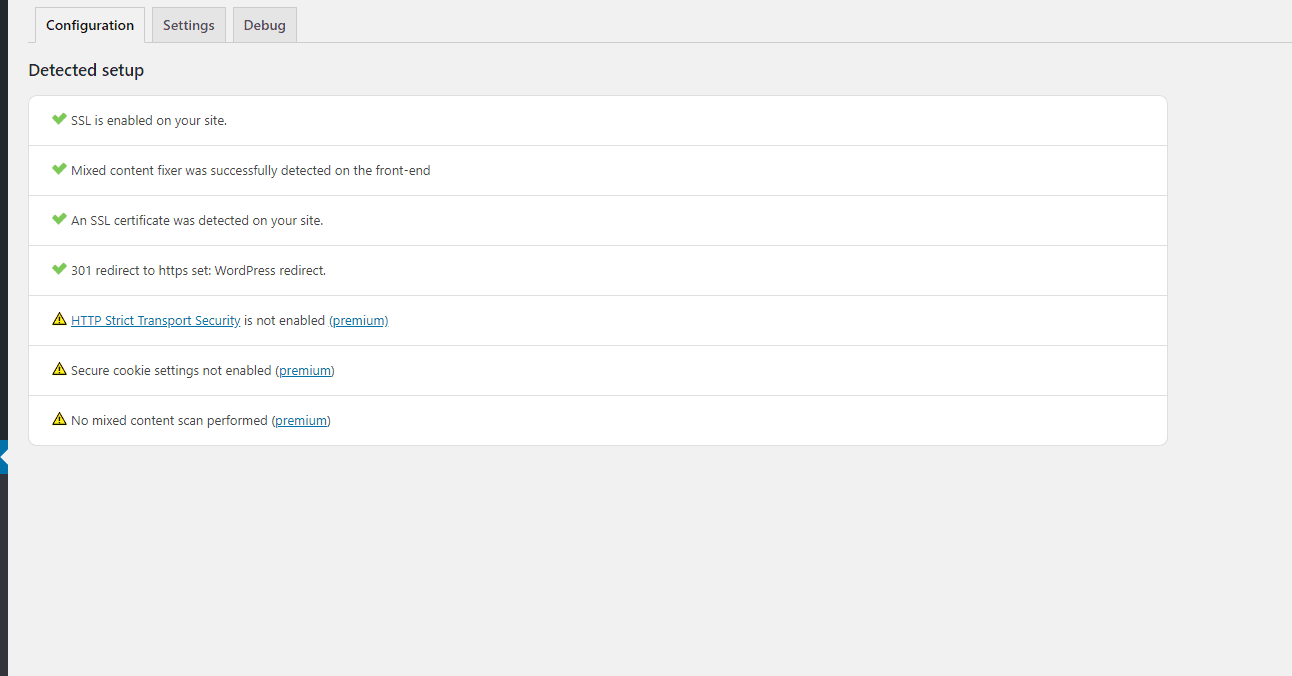Viewport: 1292px width, 676px height.
Task: Open the Debug tab
Action: point(264,25)
